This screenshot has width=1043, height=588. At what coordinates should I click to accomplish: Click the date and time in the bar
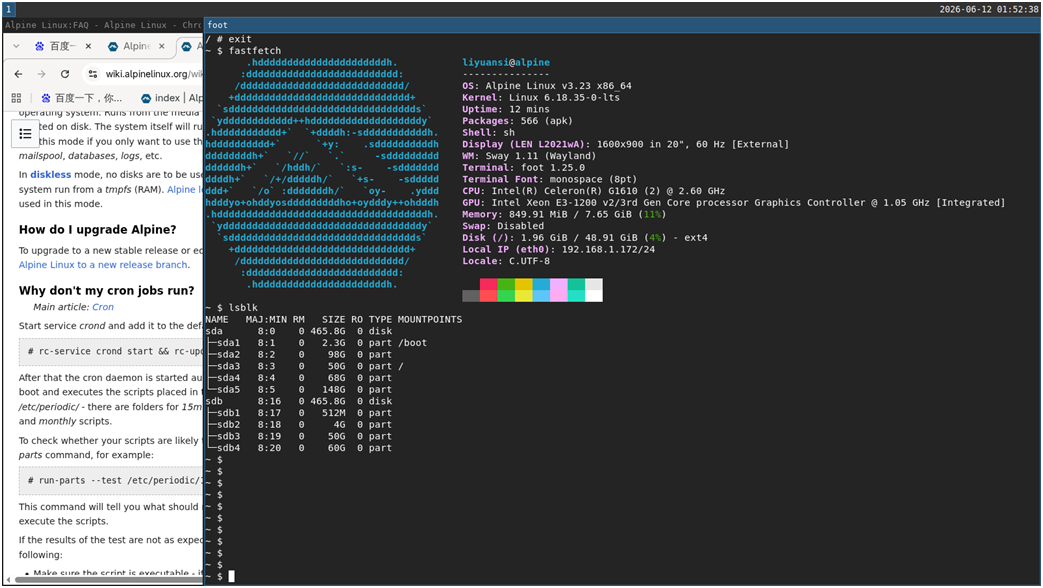pyautogui.click(x=988, y=9)
